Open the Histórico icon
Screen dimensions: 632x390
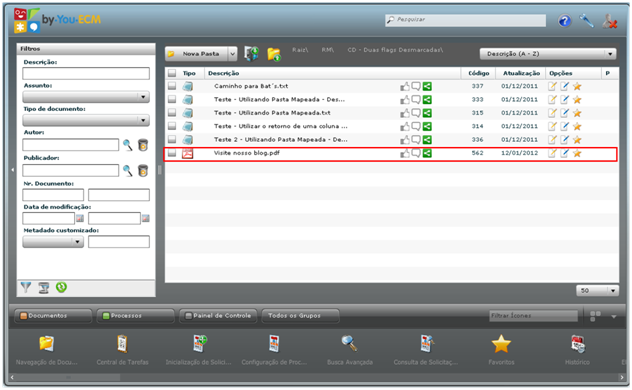578,344
